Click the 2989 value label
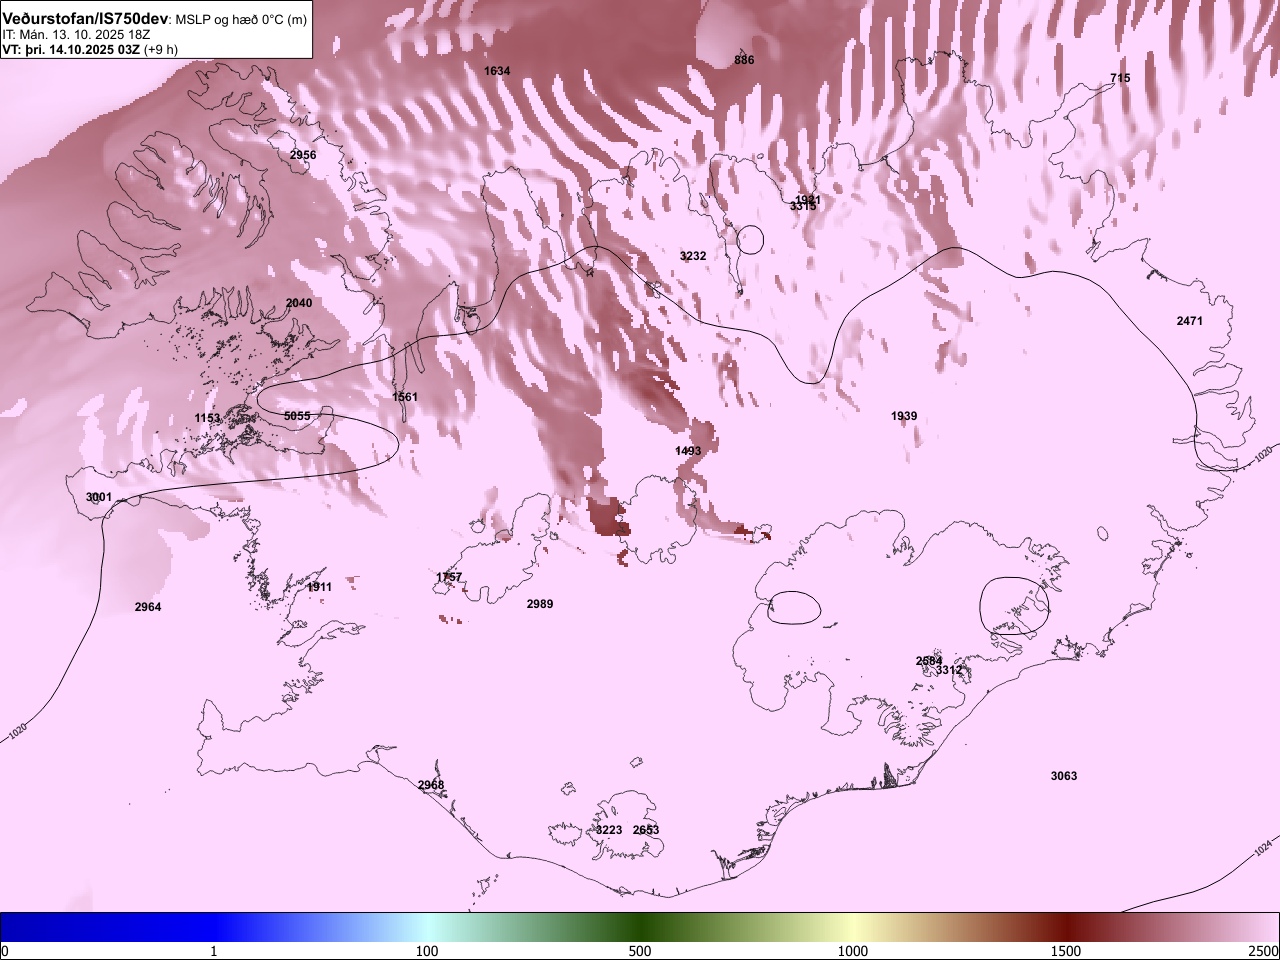The image size is (1280, 960). point(540,604)
